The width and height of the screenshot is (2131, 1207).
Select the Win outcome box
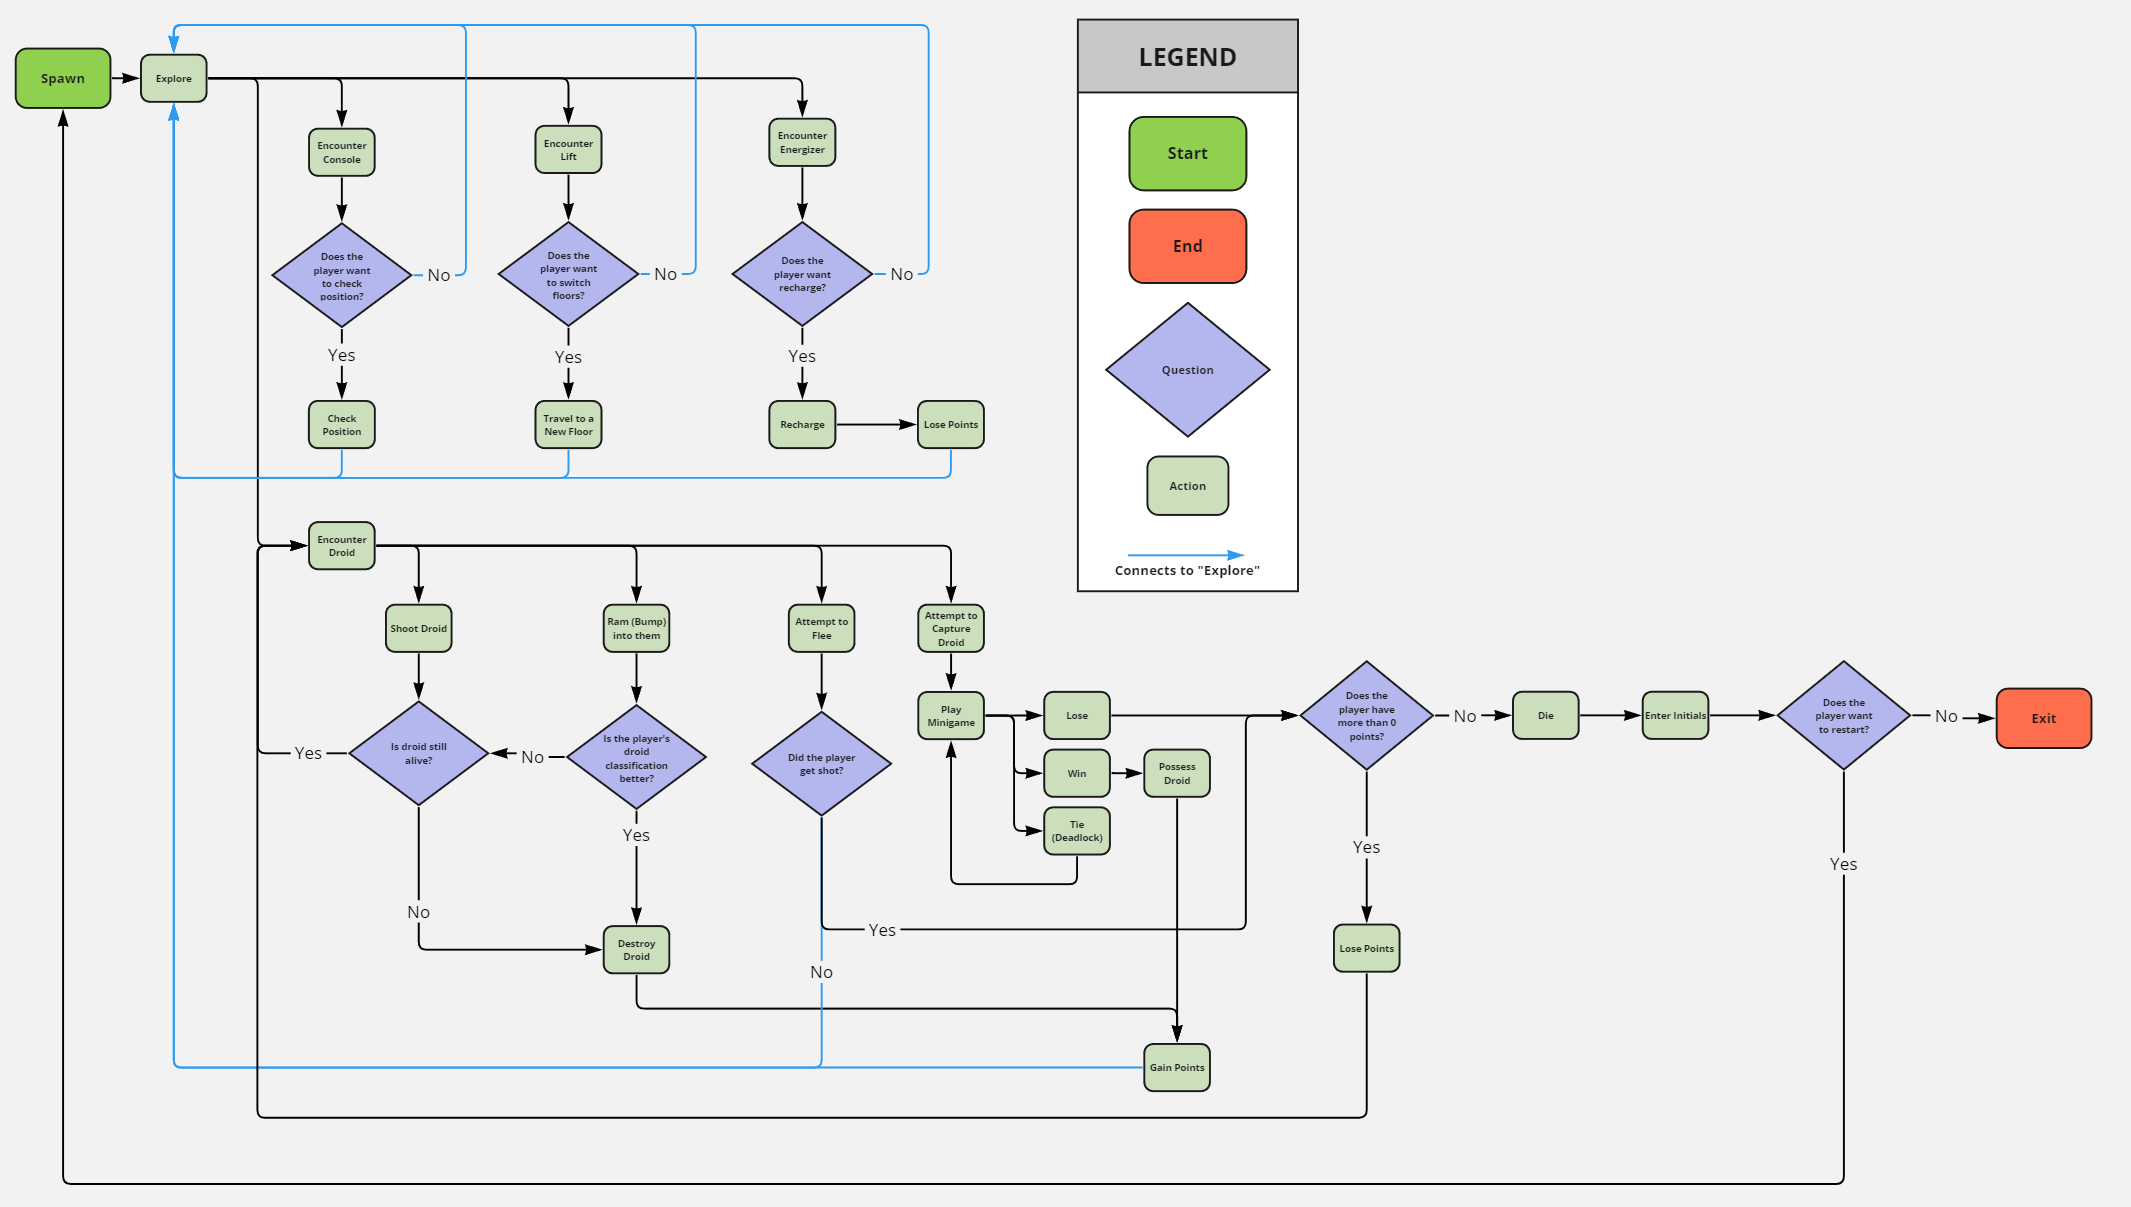click(1077, 773)
